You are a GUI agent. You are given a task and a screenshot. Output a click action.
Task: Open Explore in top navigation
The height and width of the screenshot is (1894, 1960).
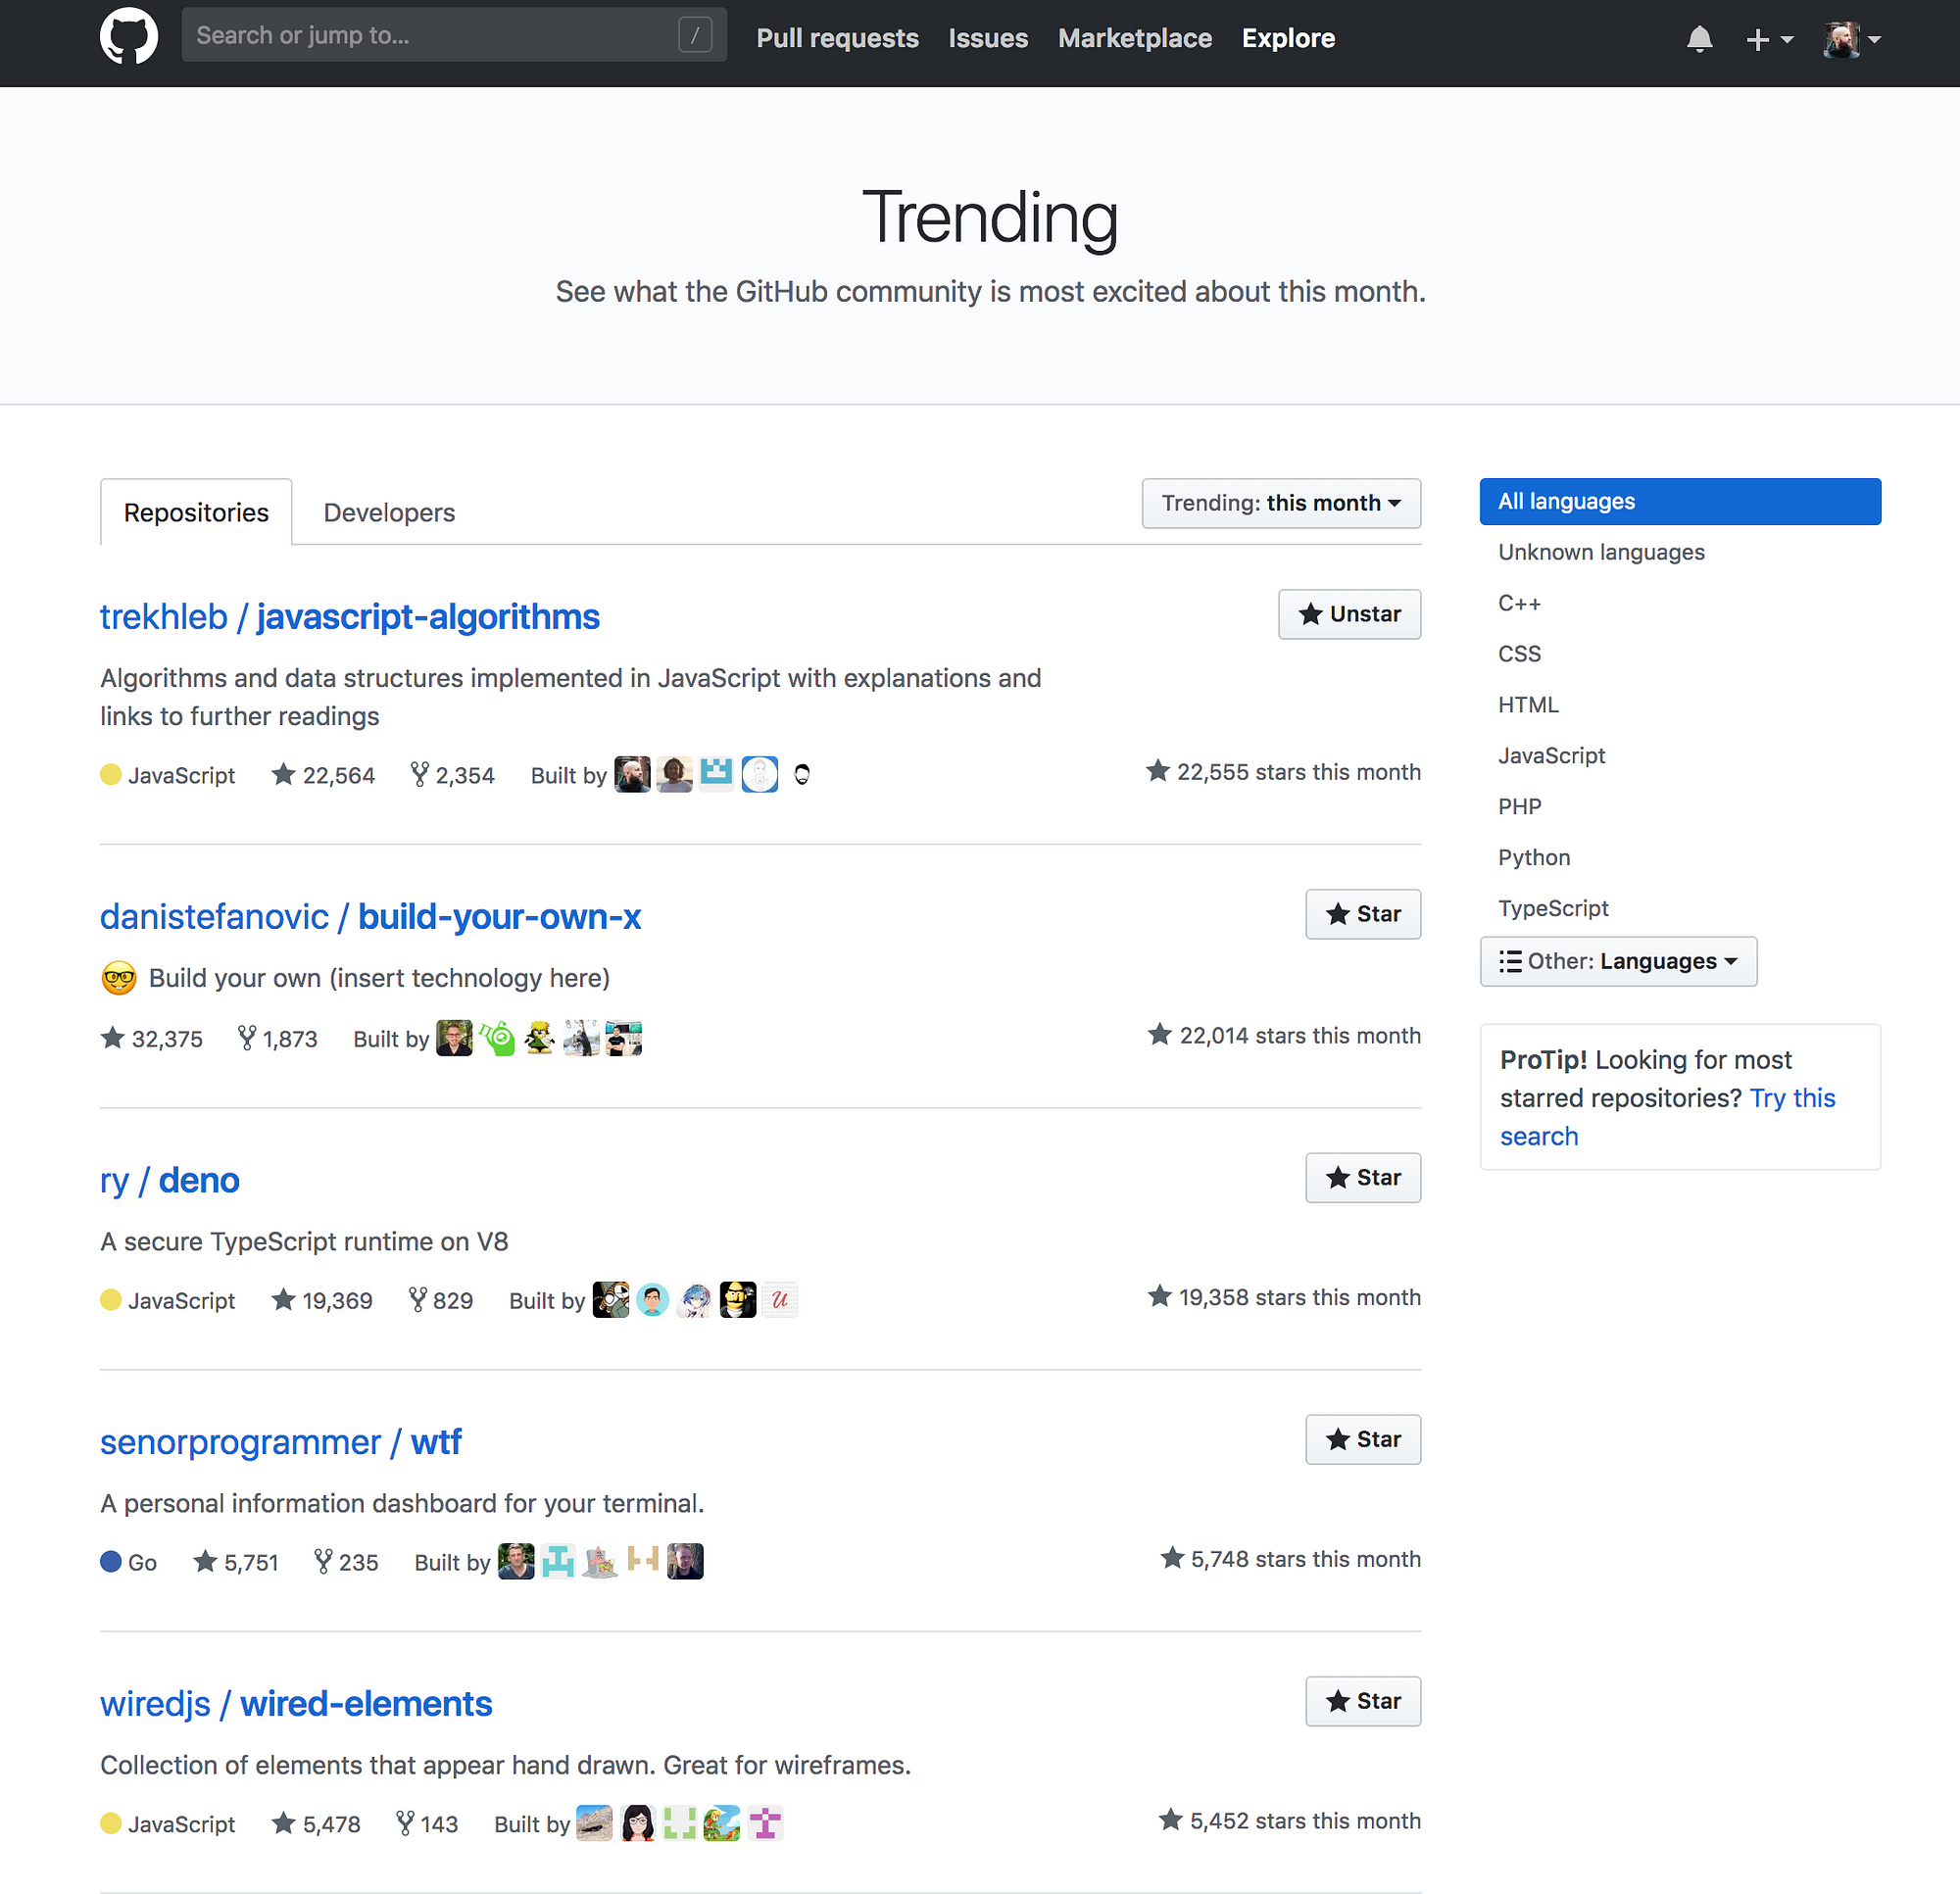click(x=1288, y=38)
